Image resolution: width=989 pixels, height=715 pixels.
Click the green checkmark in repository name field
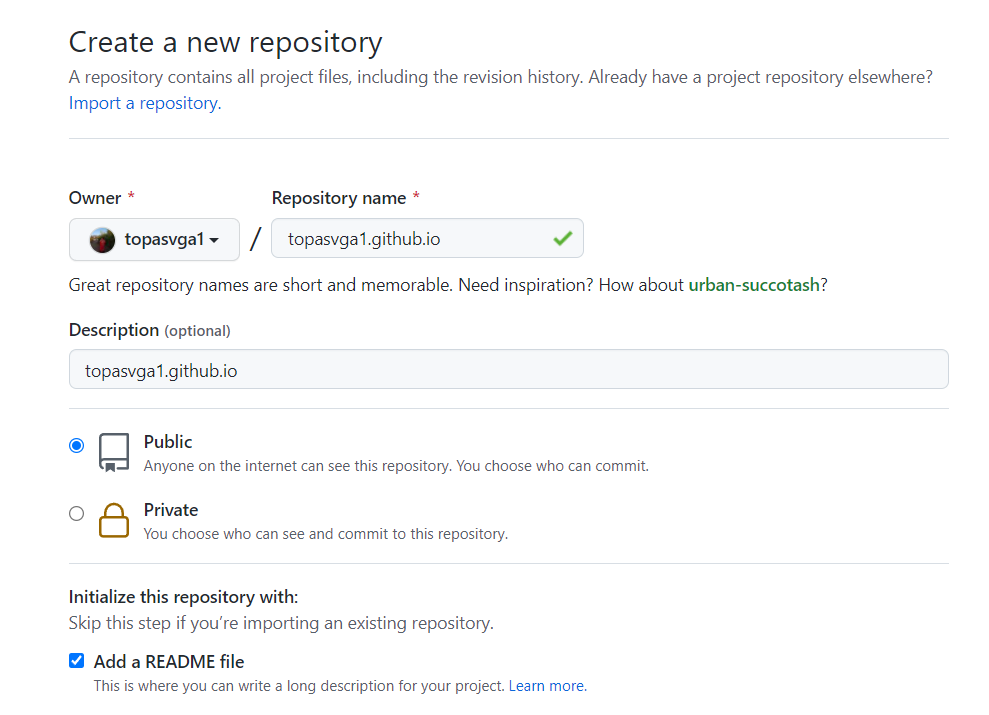click(562, 239)
